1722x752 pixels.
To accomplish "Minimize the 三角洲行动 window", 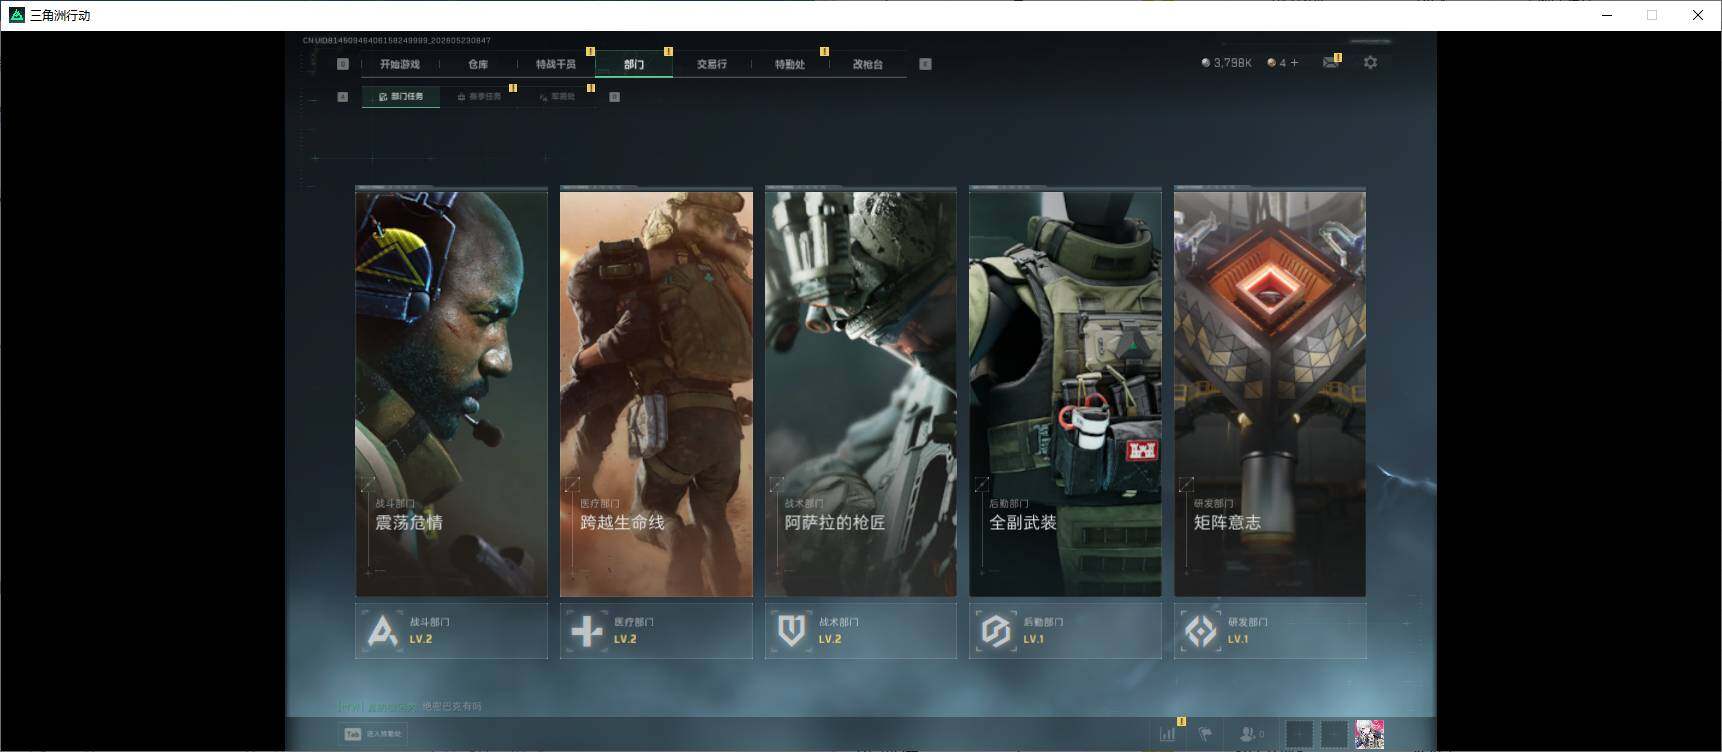I will 1607,15.
